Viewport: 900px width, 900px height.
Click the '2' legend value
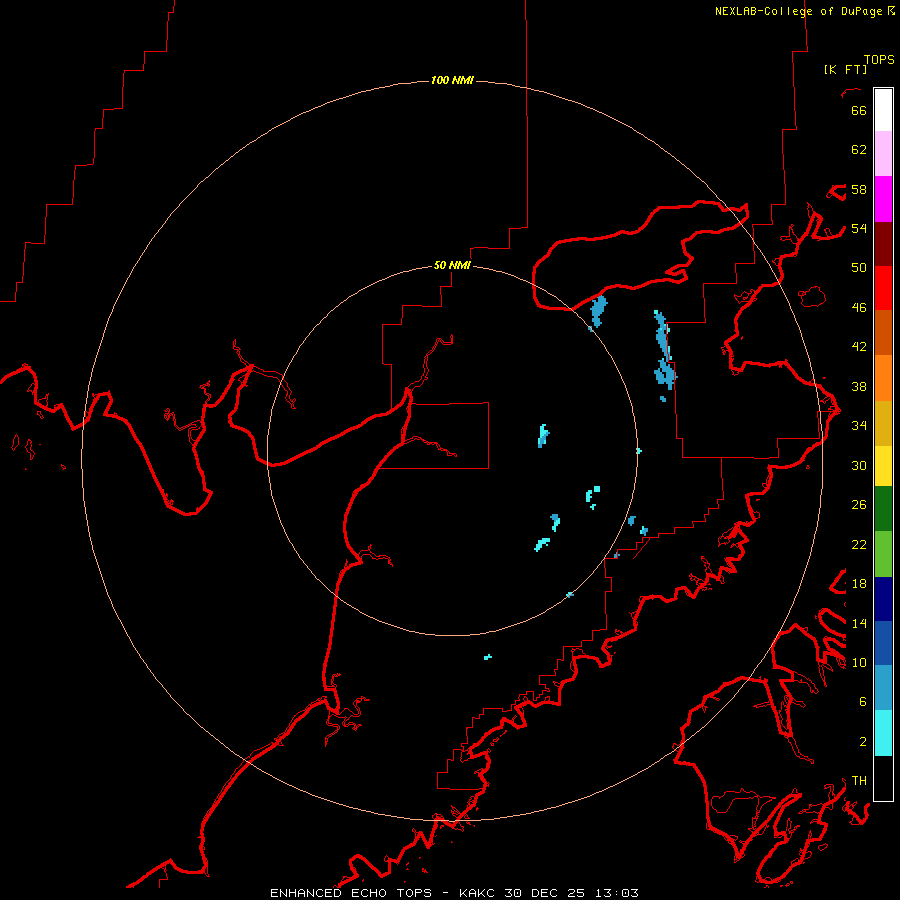863,742
